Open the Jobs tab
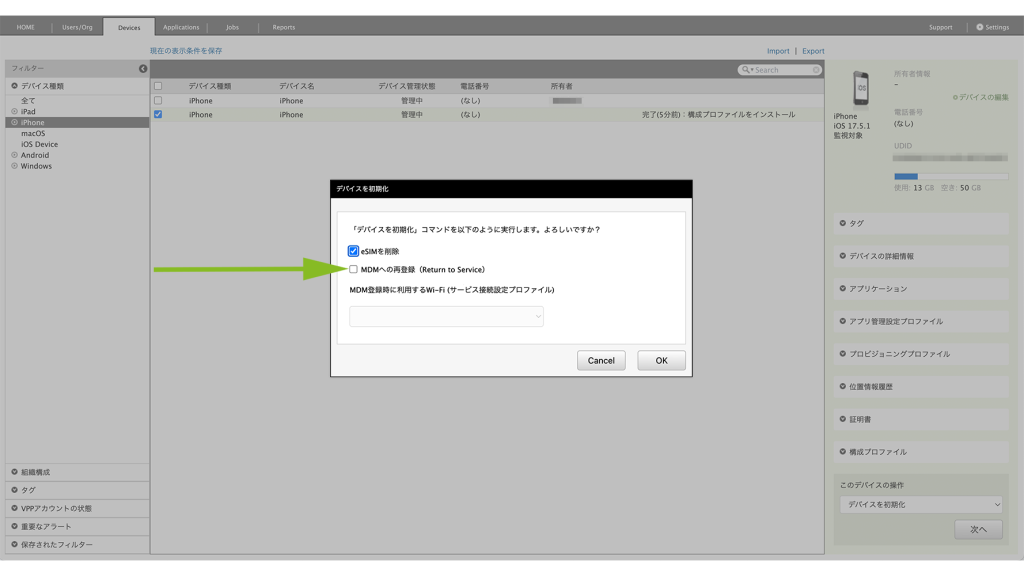Image resolution: width=1024 pixels, height=576 pixels. 232,27
